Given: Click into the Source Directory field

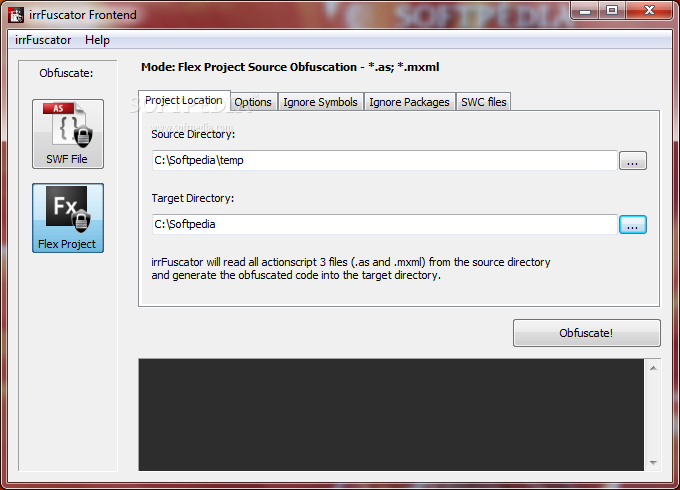Looking at the screenshot, I should [385, 160].
